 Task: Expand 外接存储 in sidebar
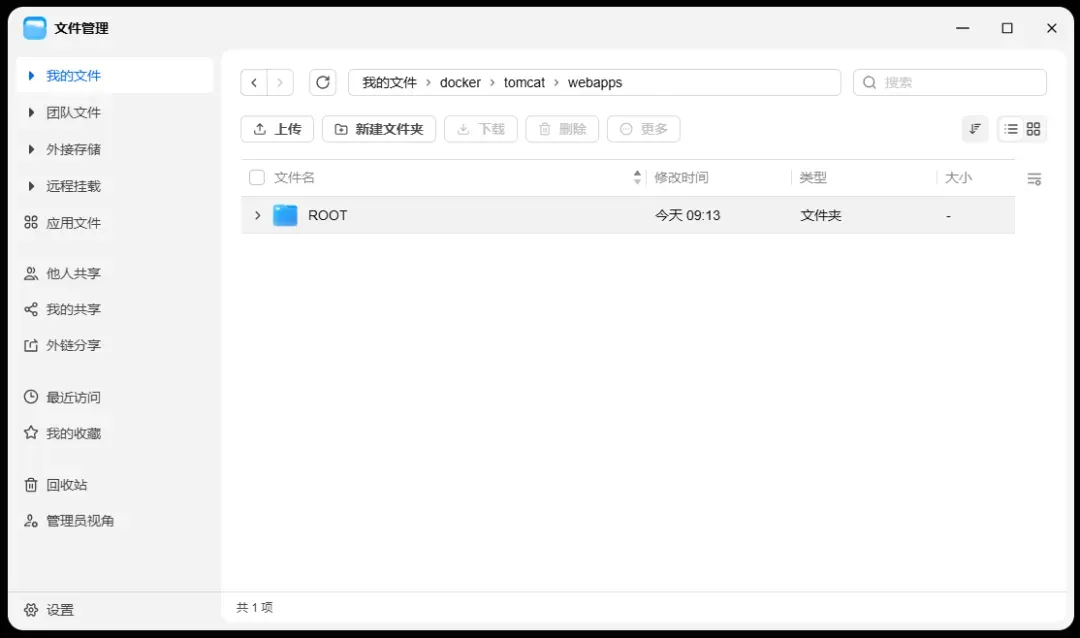[x=31, y=149]
